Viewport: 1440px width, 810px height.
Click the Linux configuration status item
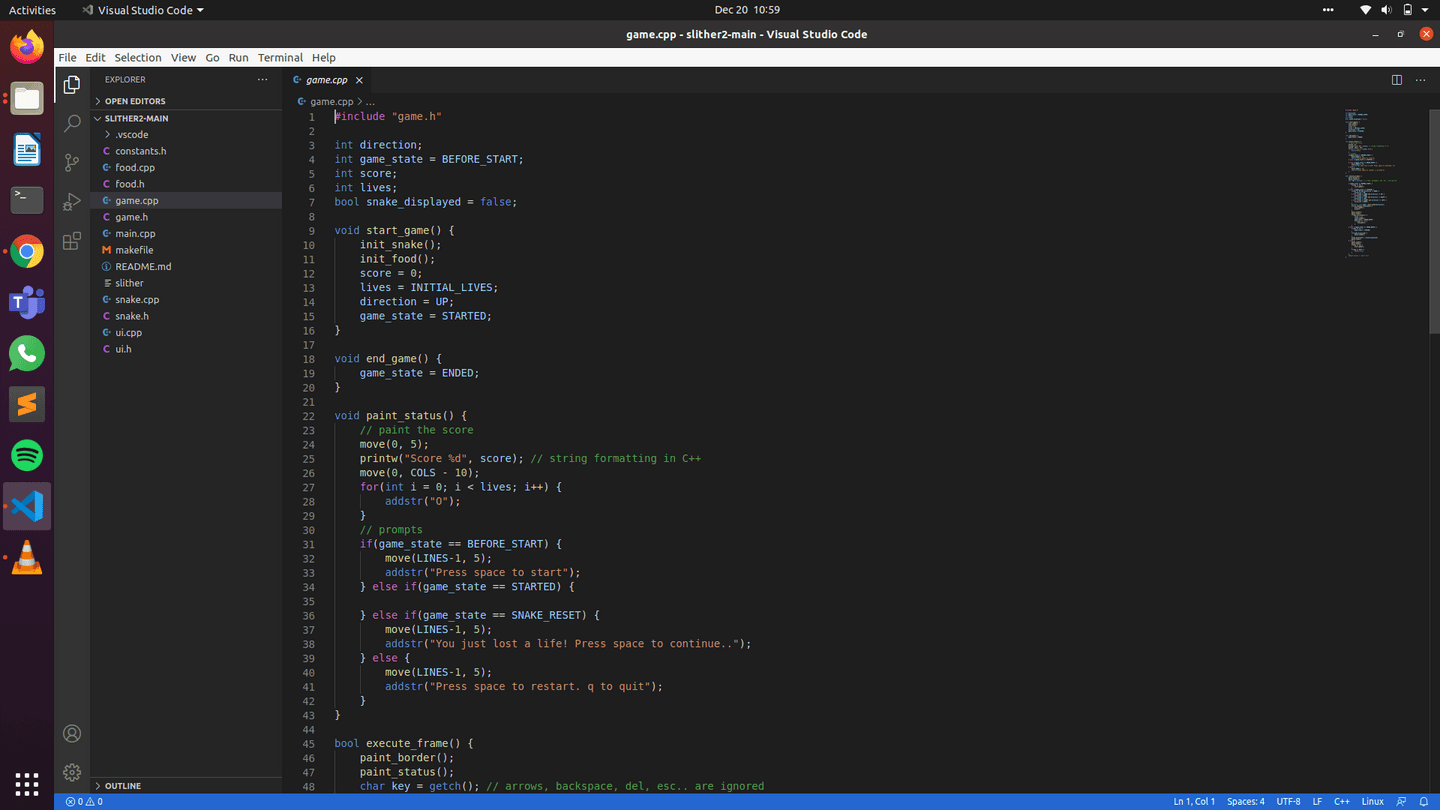click(x=1373, y=802)
